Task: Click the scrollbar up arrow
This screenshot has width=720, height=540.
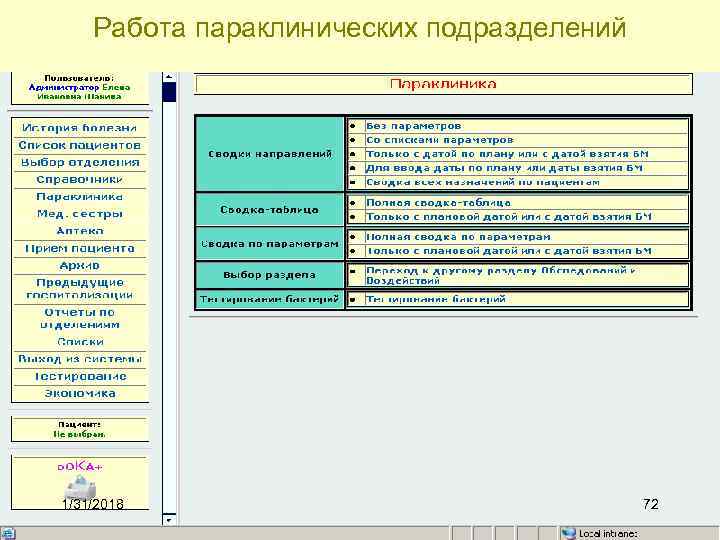Action: coord(169,77)
